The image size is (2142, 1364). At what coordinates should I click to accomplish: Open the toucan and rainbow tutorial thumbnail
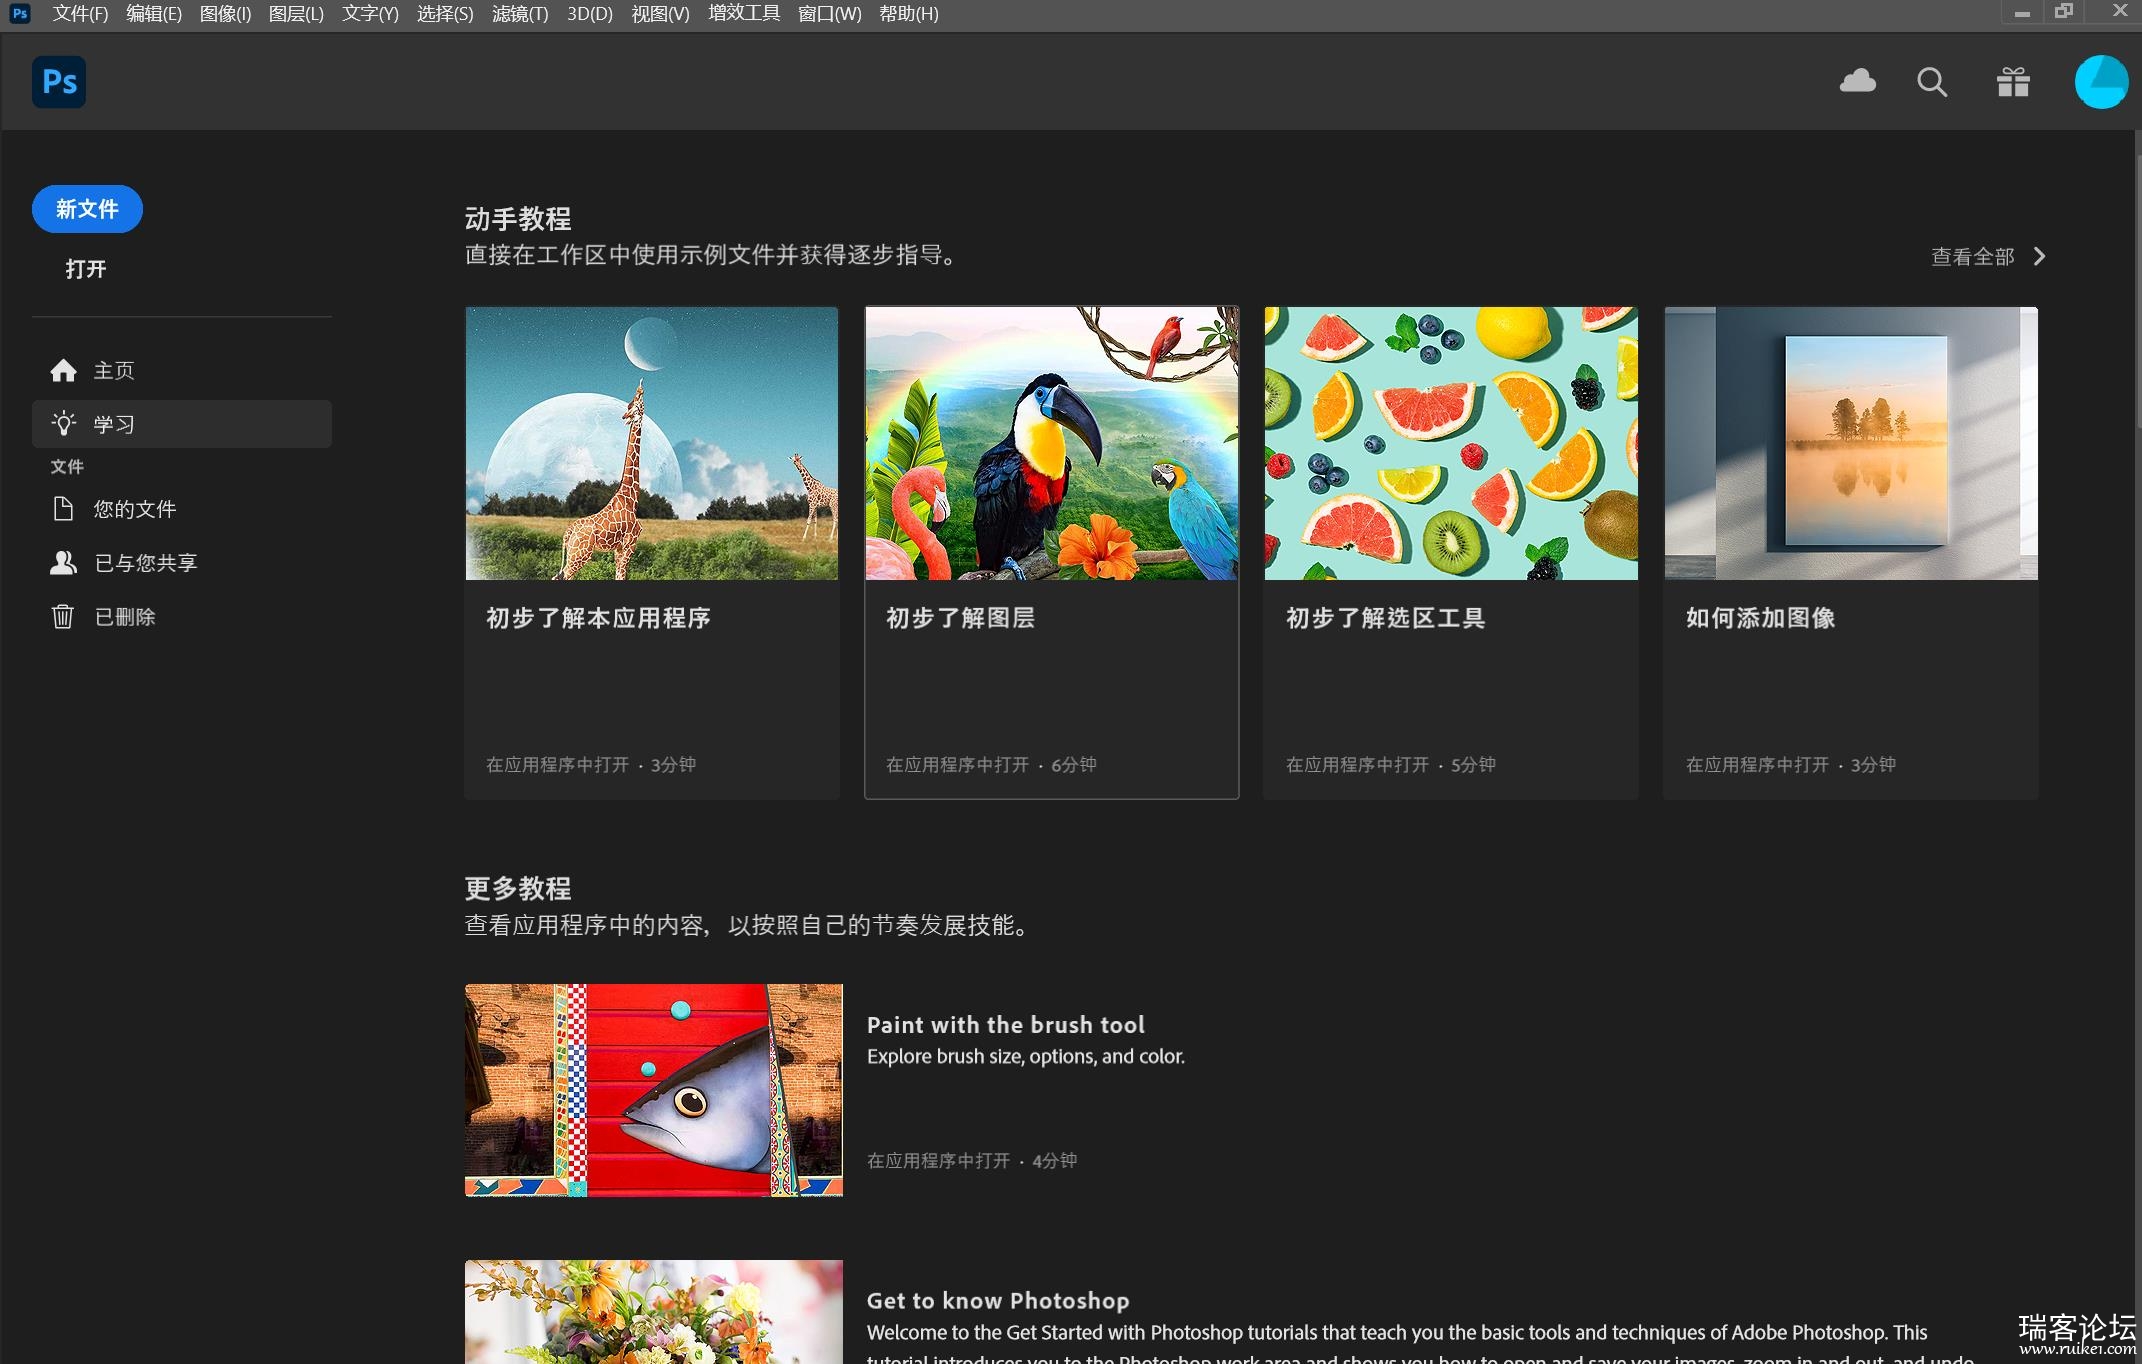(1052, 443)
